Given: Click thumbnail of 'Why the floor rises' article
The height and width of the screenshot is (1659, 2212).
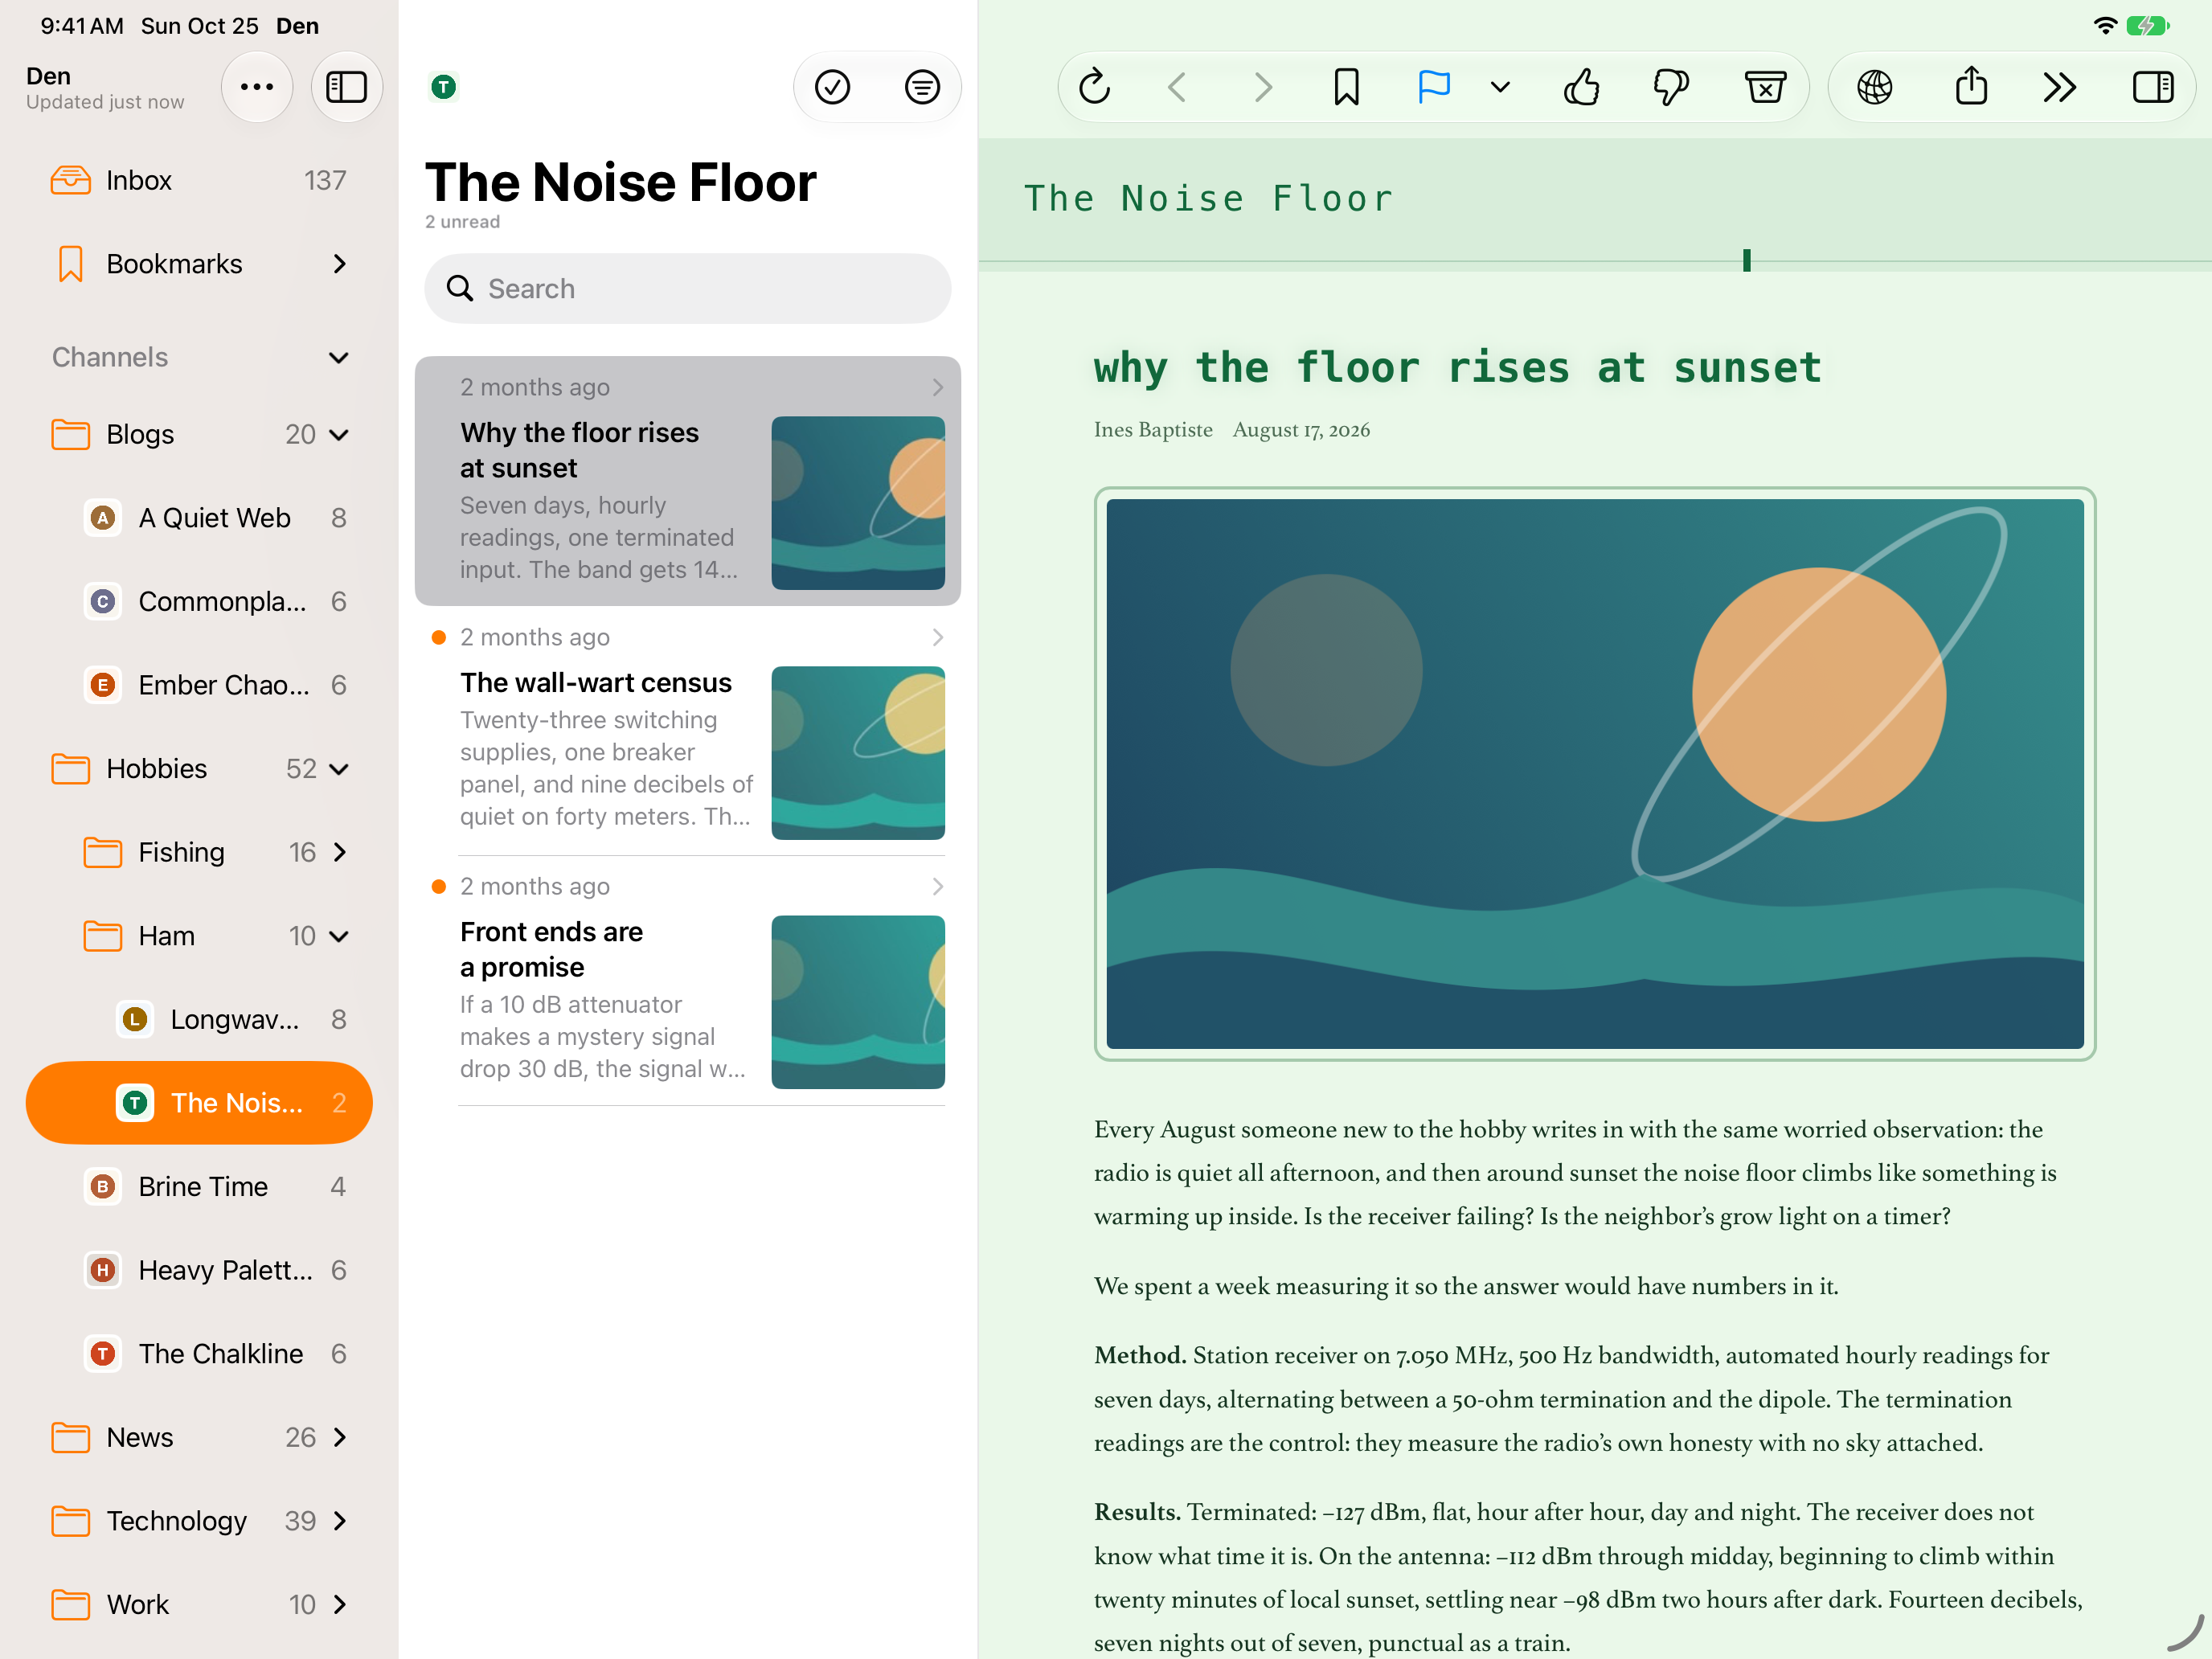Looking at the screenshot, I should pos(858,503).
